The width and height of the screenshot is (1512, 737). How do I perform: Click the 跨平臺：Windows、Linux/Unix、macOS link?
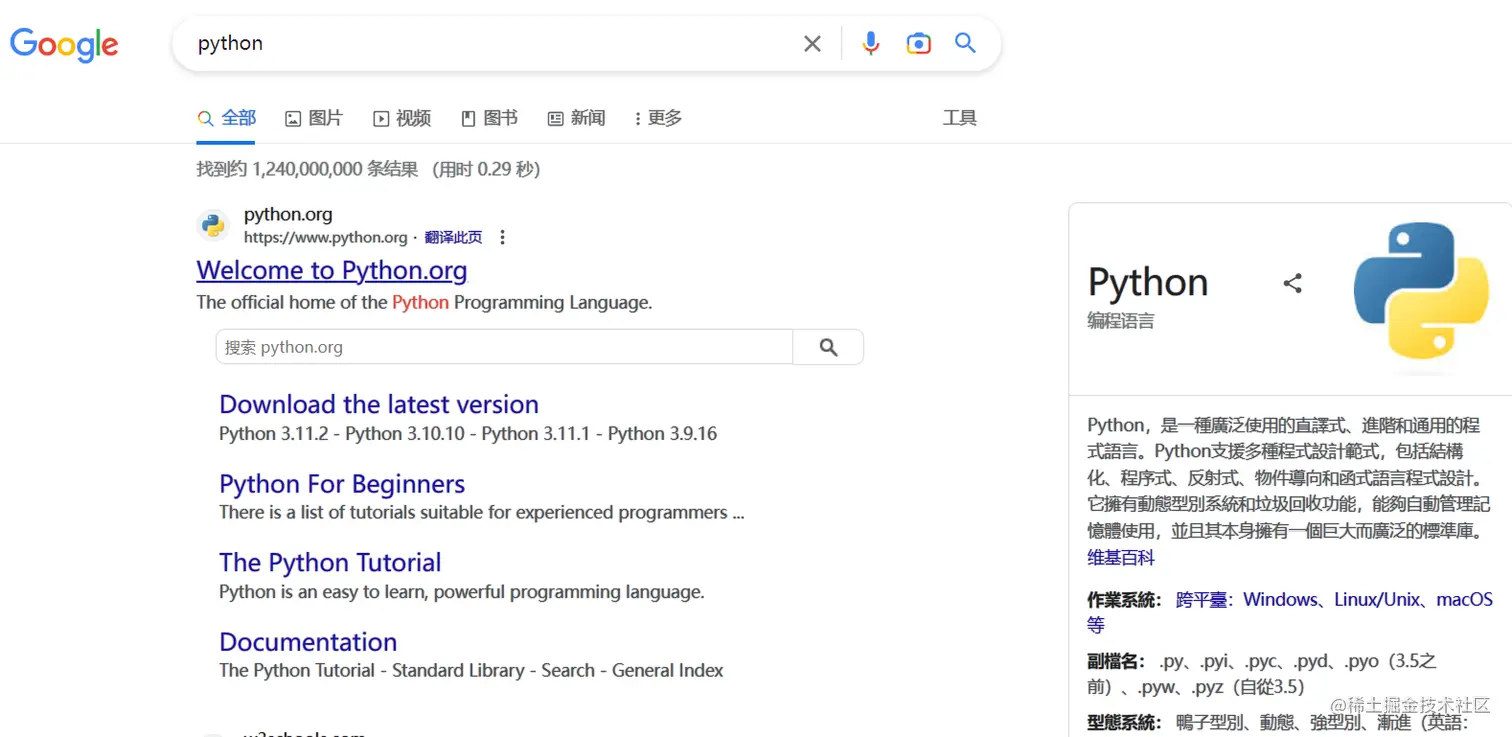coord(1334,600)
